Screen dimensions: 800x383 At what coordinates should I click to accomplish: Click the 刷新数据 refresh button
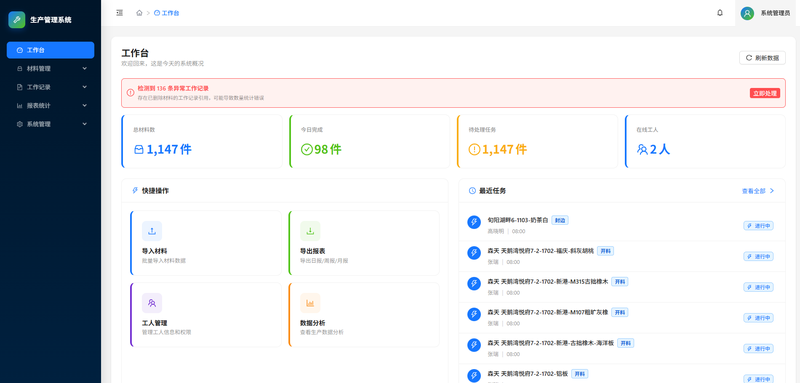coord(762,58)
